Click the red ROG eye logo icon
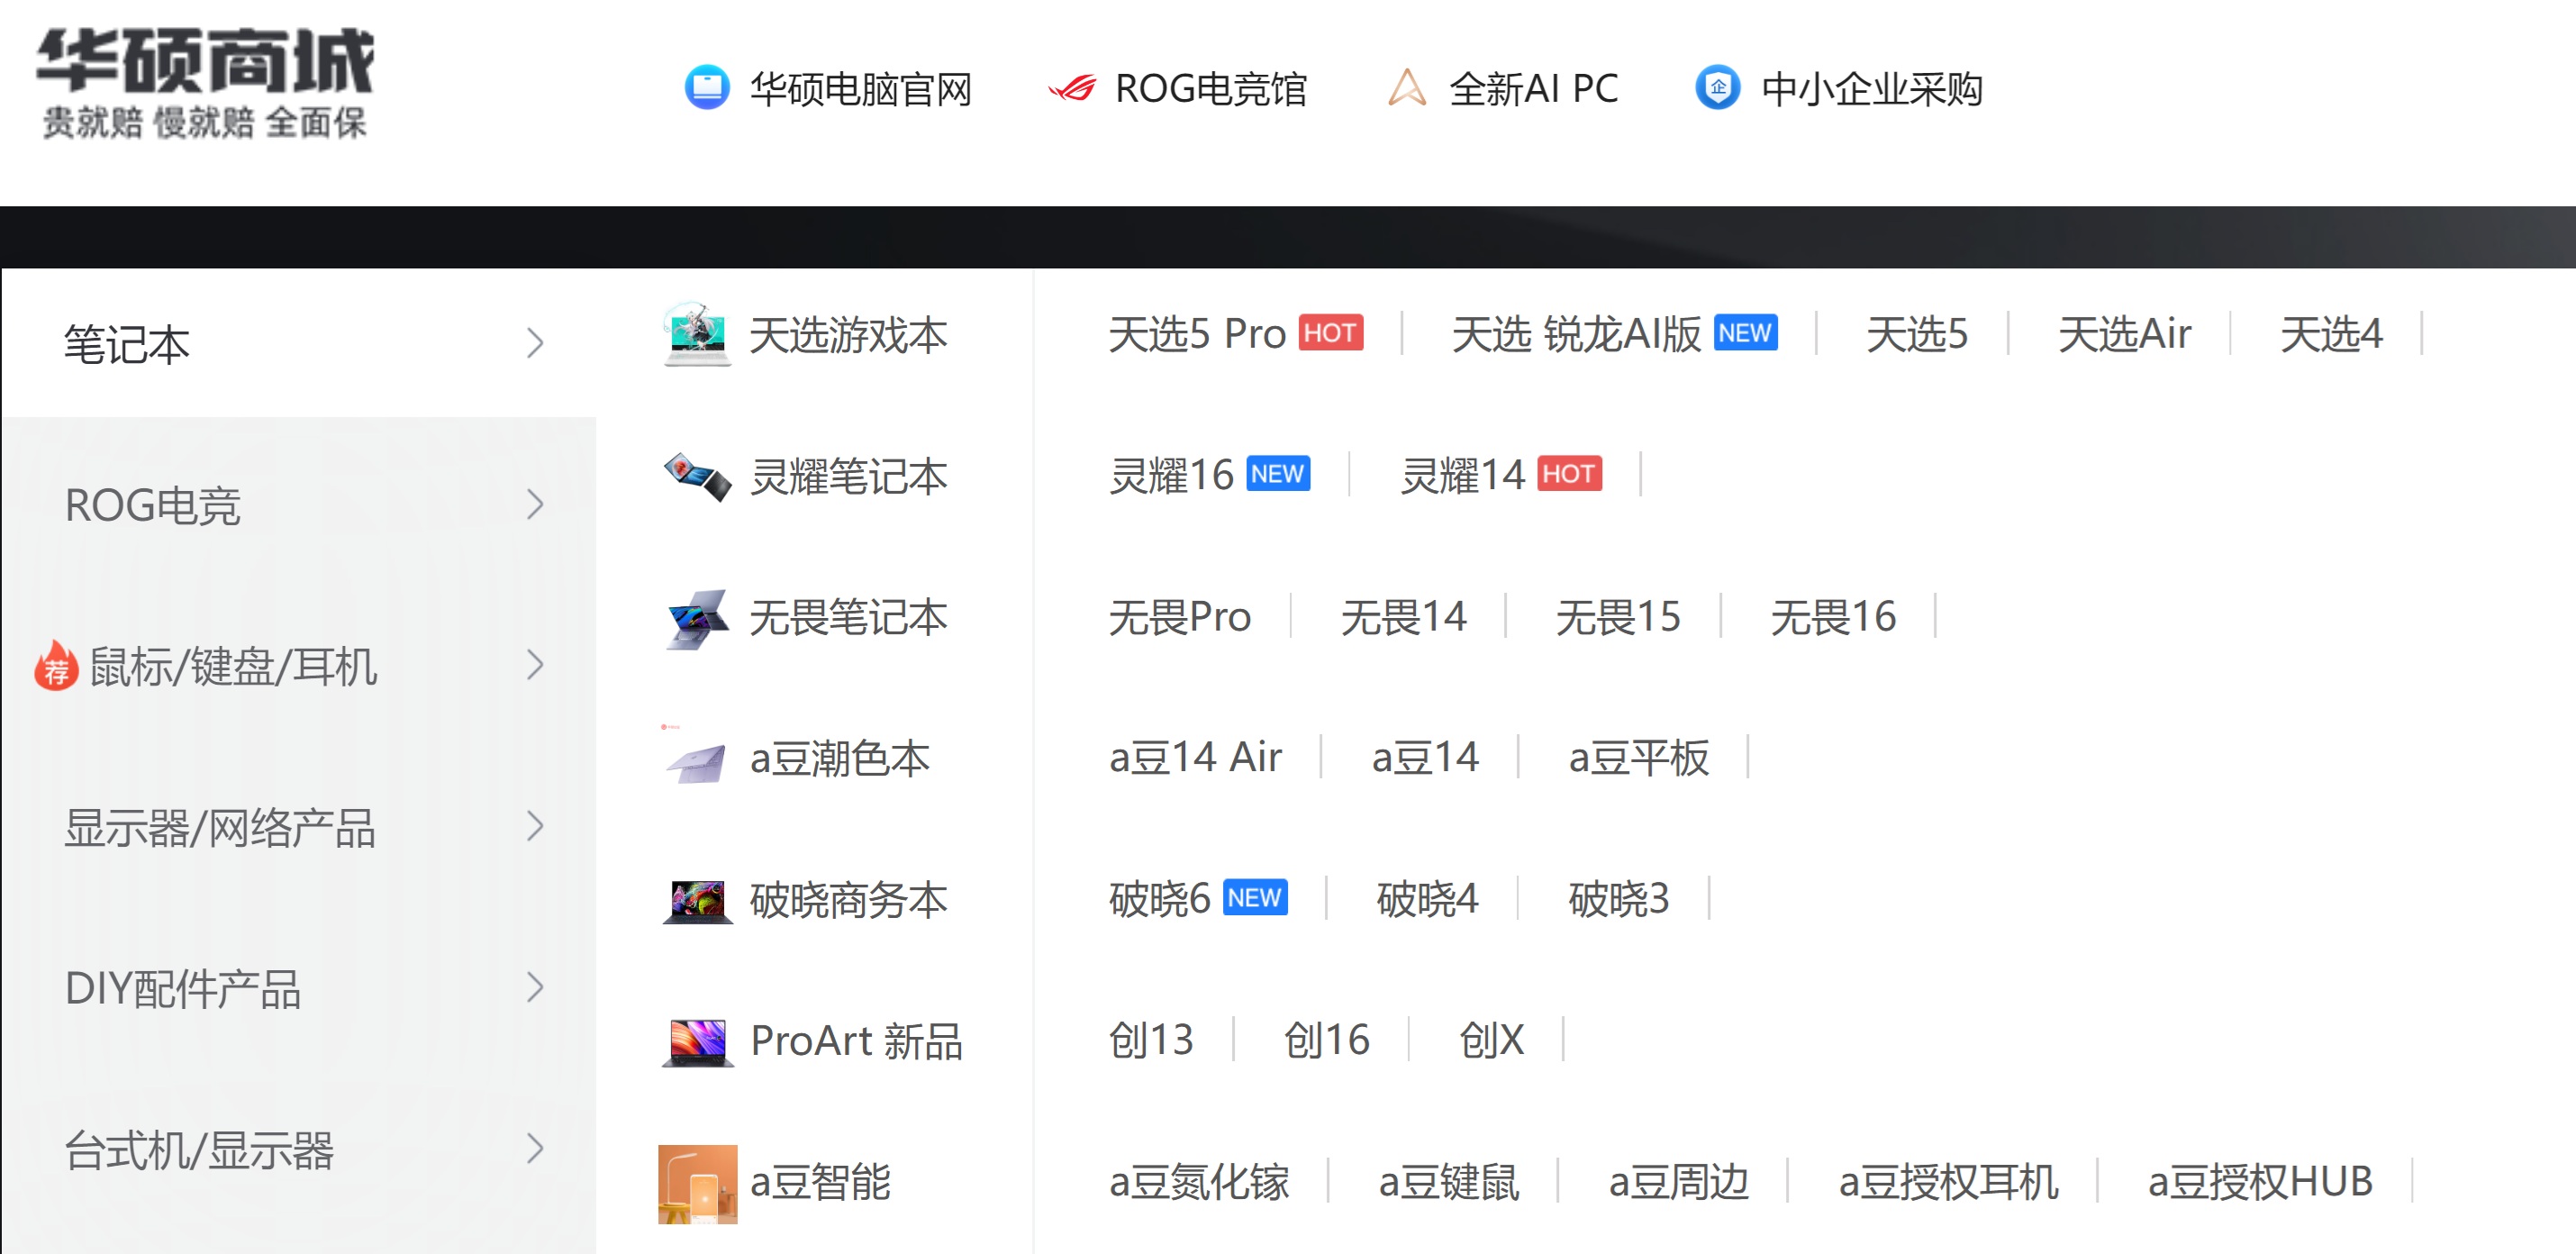 point(1072,89)
